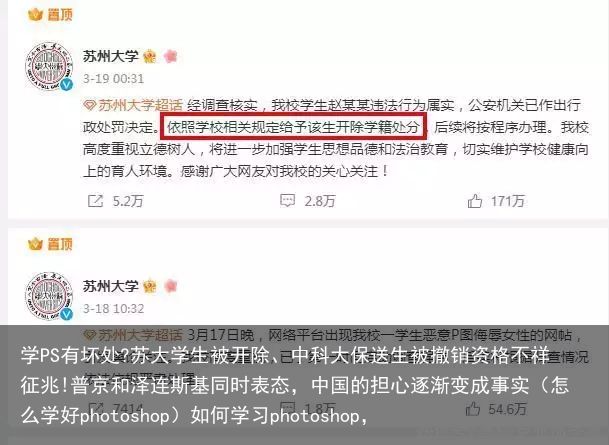Click the pink flower badge on second post
The image size is (609, 445).
click(170, 286)
